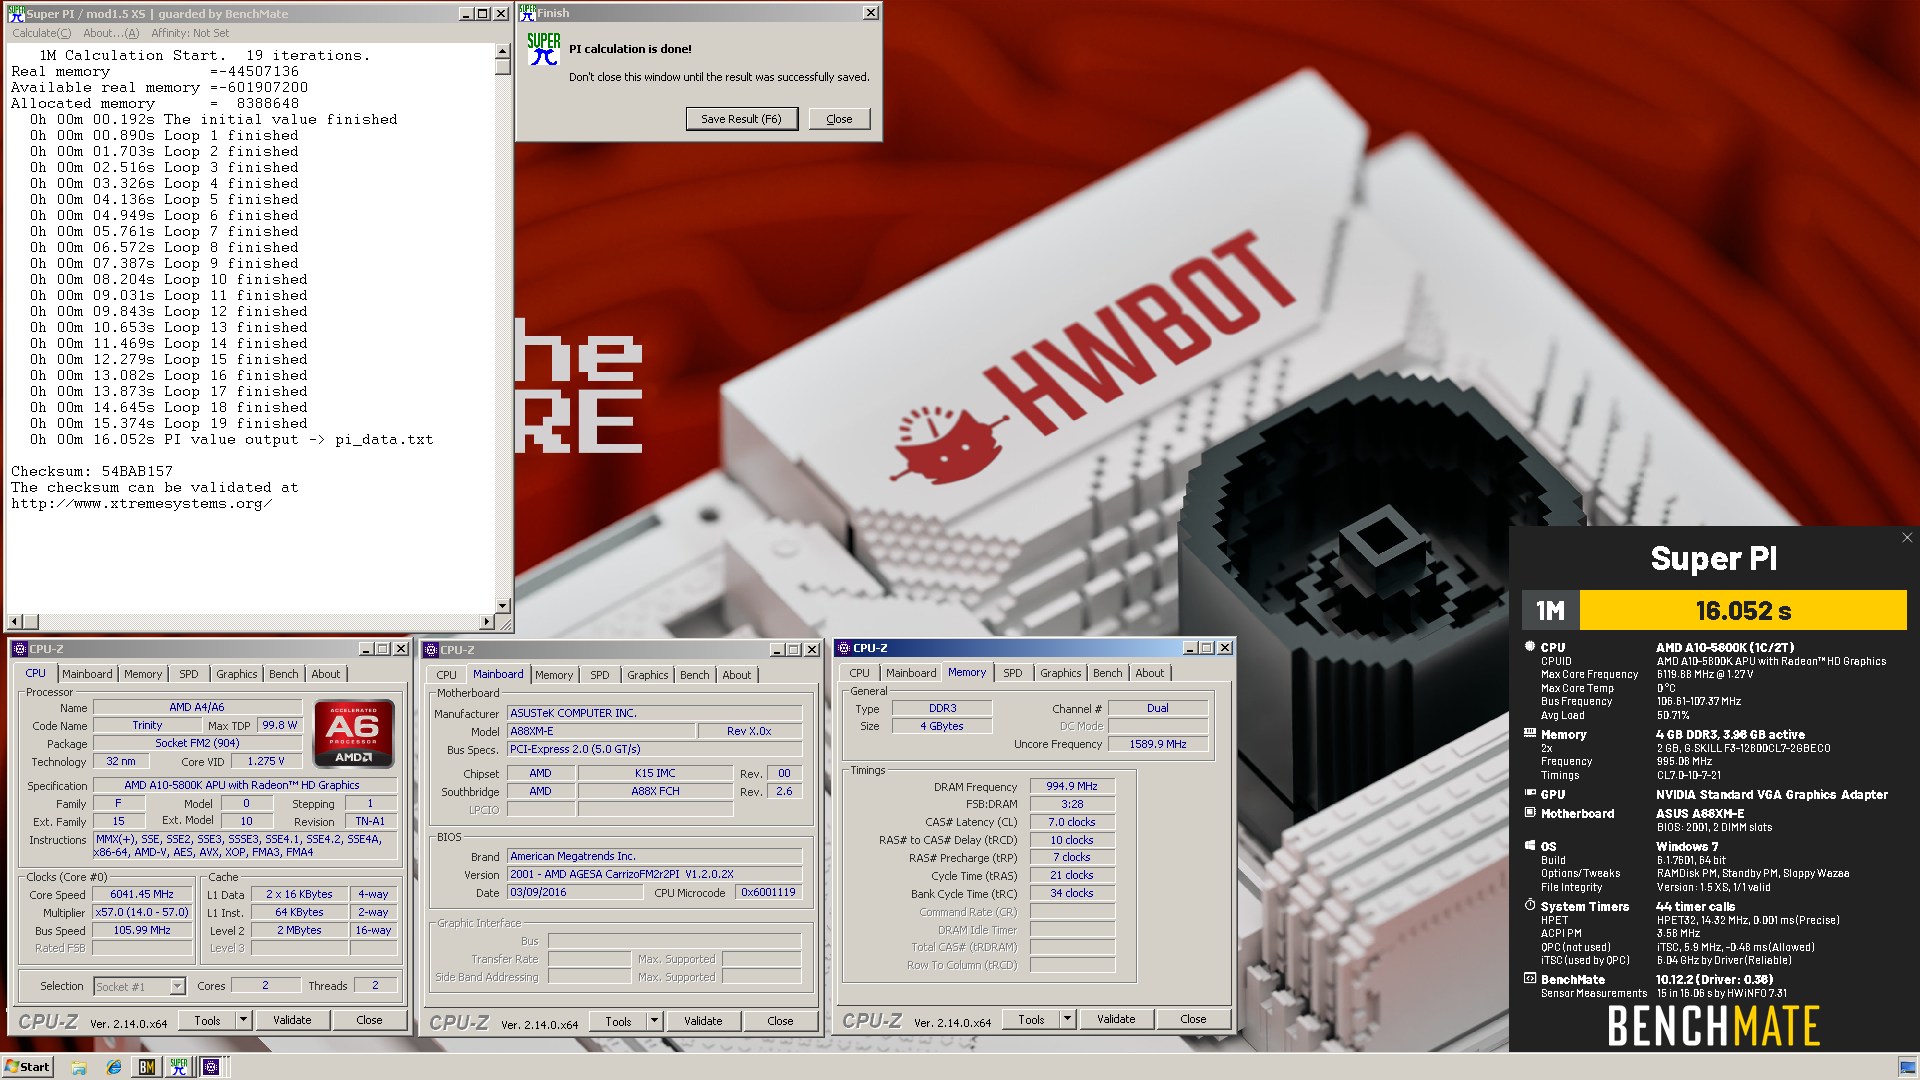Switch to BenchMate in the taskbar

pyautogui.click(x=147, y=1067)
